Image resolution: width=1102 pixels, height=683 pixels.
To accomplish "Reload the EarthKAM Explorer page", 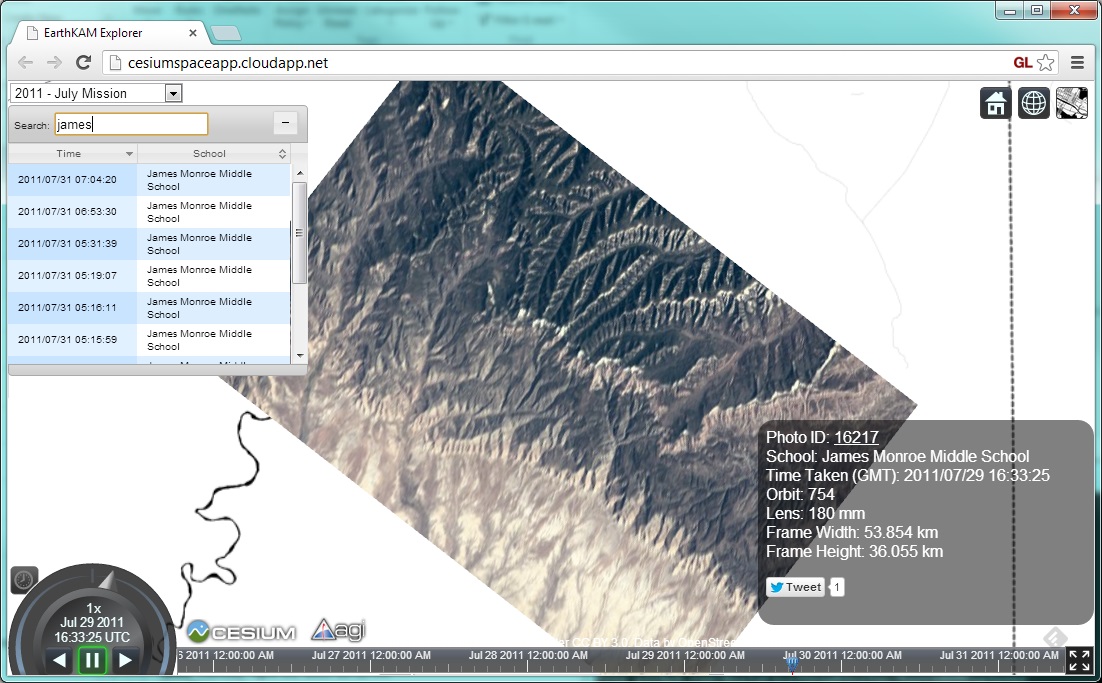I will coord(84,63).
